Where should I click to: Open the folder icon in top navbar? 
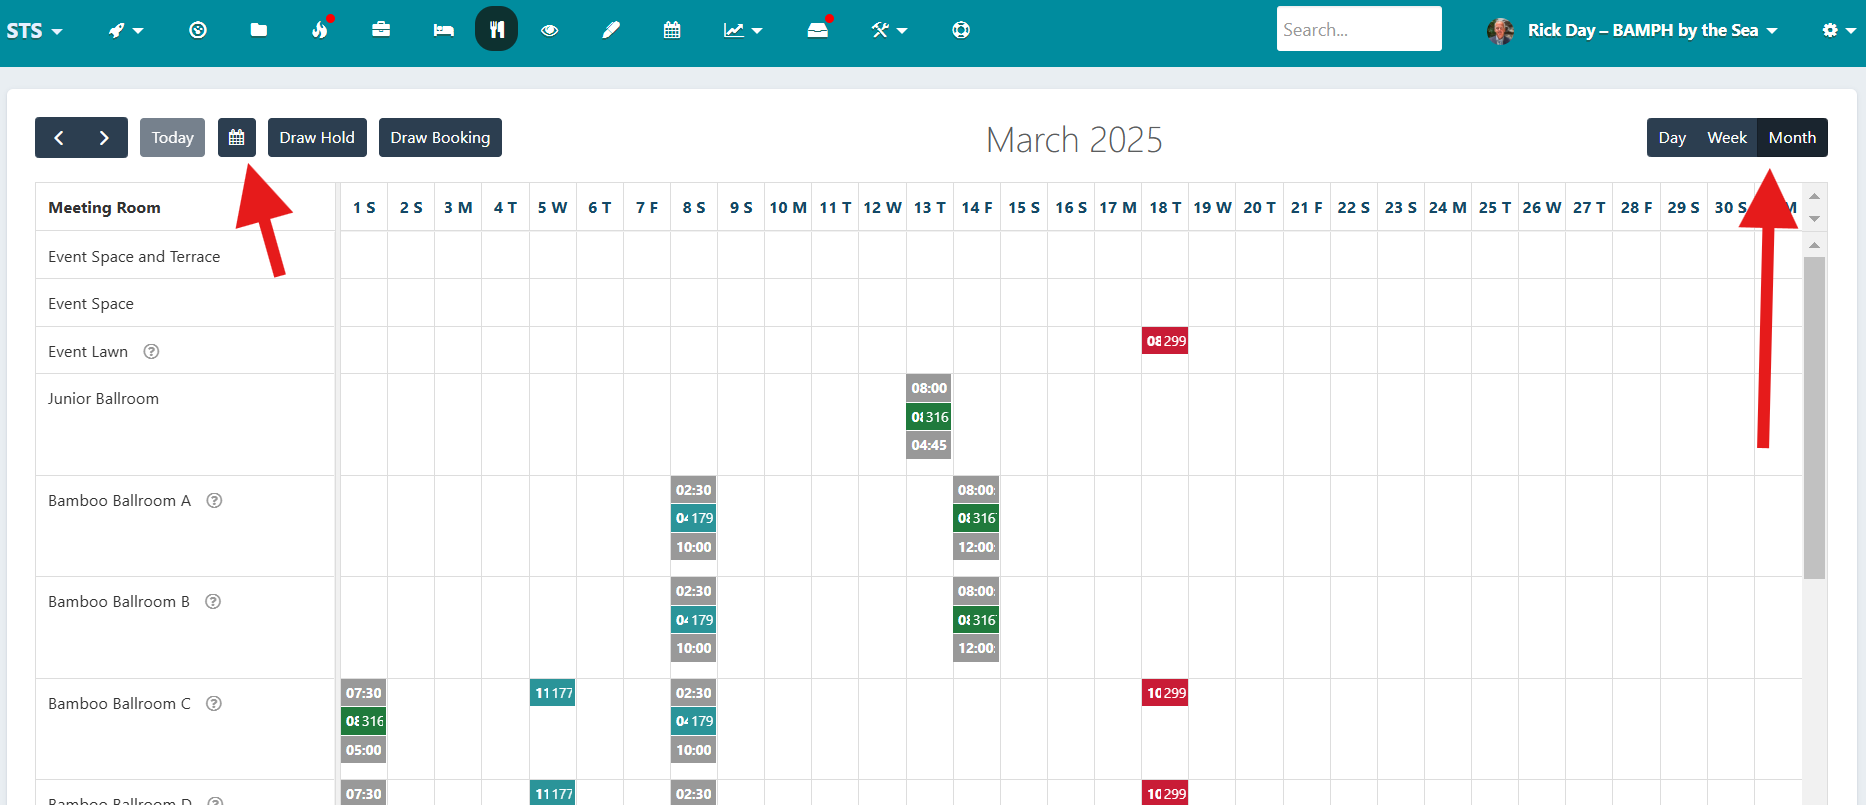point(259,30)
